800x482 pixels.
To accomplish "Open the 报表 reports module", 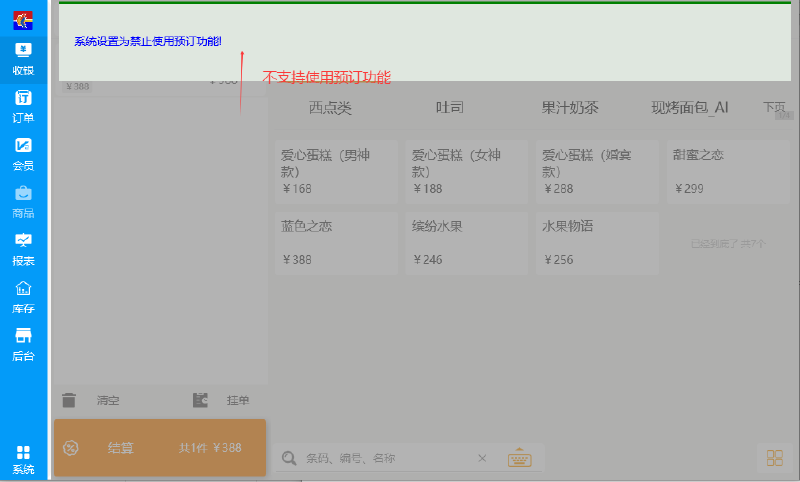I will click(x=23, y=250).
